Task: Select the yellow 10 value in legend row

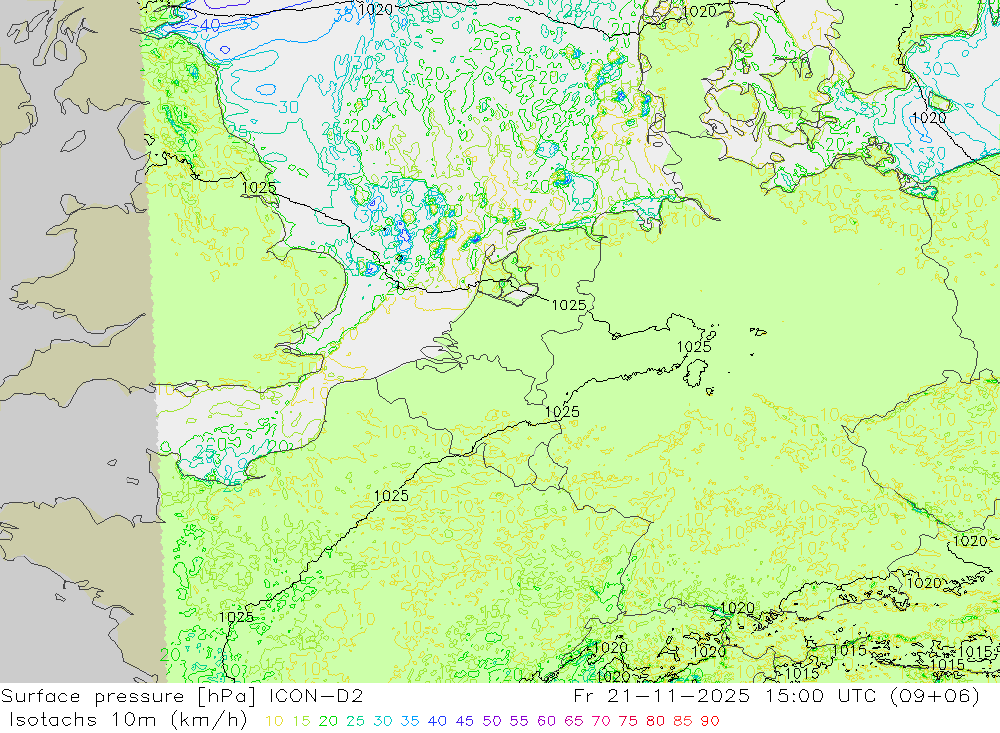Action: pos(274,721)
